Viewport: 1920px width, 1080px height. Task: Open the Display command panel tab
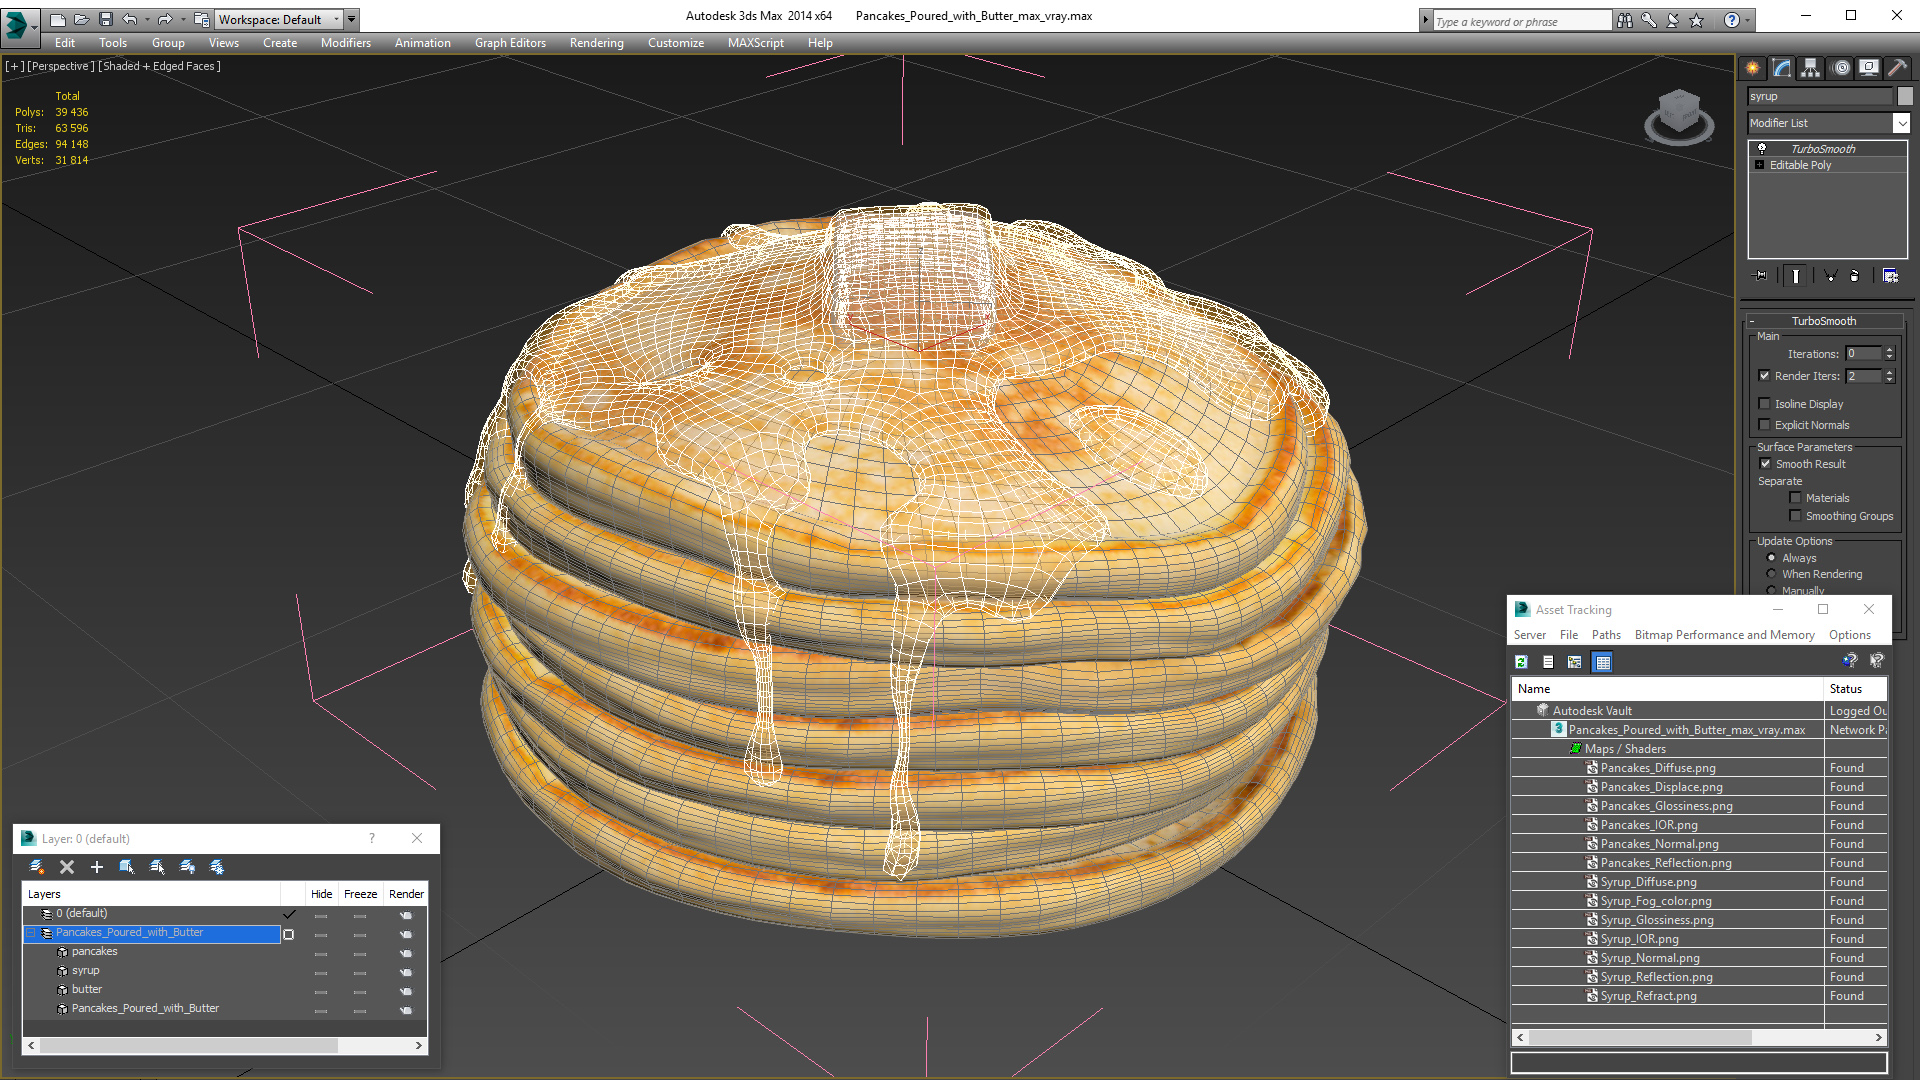1869,68
